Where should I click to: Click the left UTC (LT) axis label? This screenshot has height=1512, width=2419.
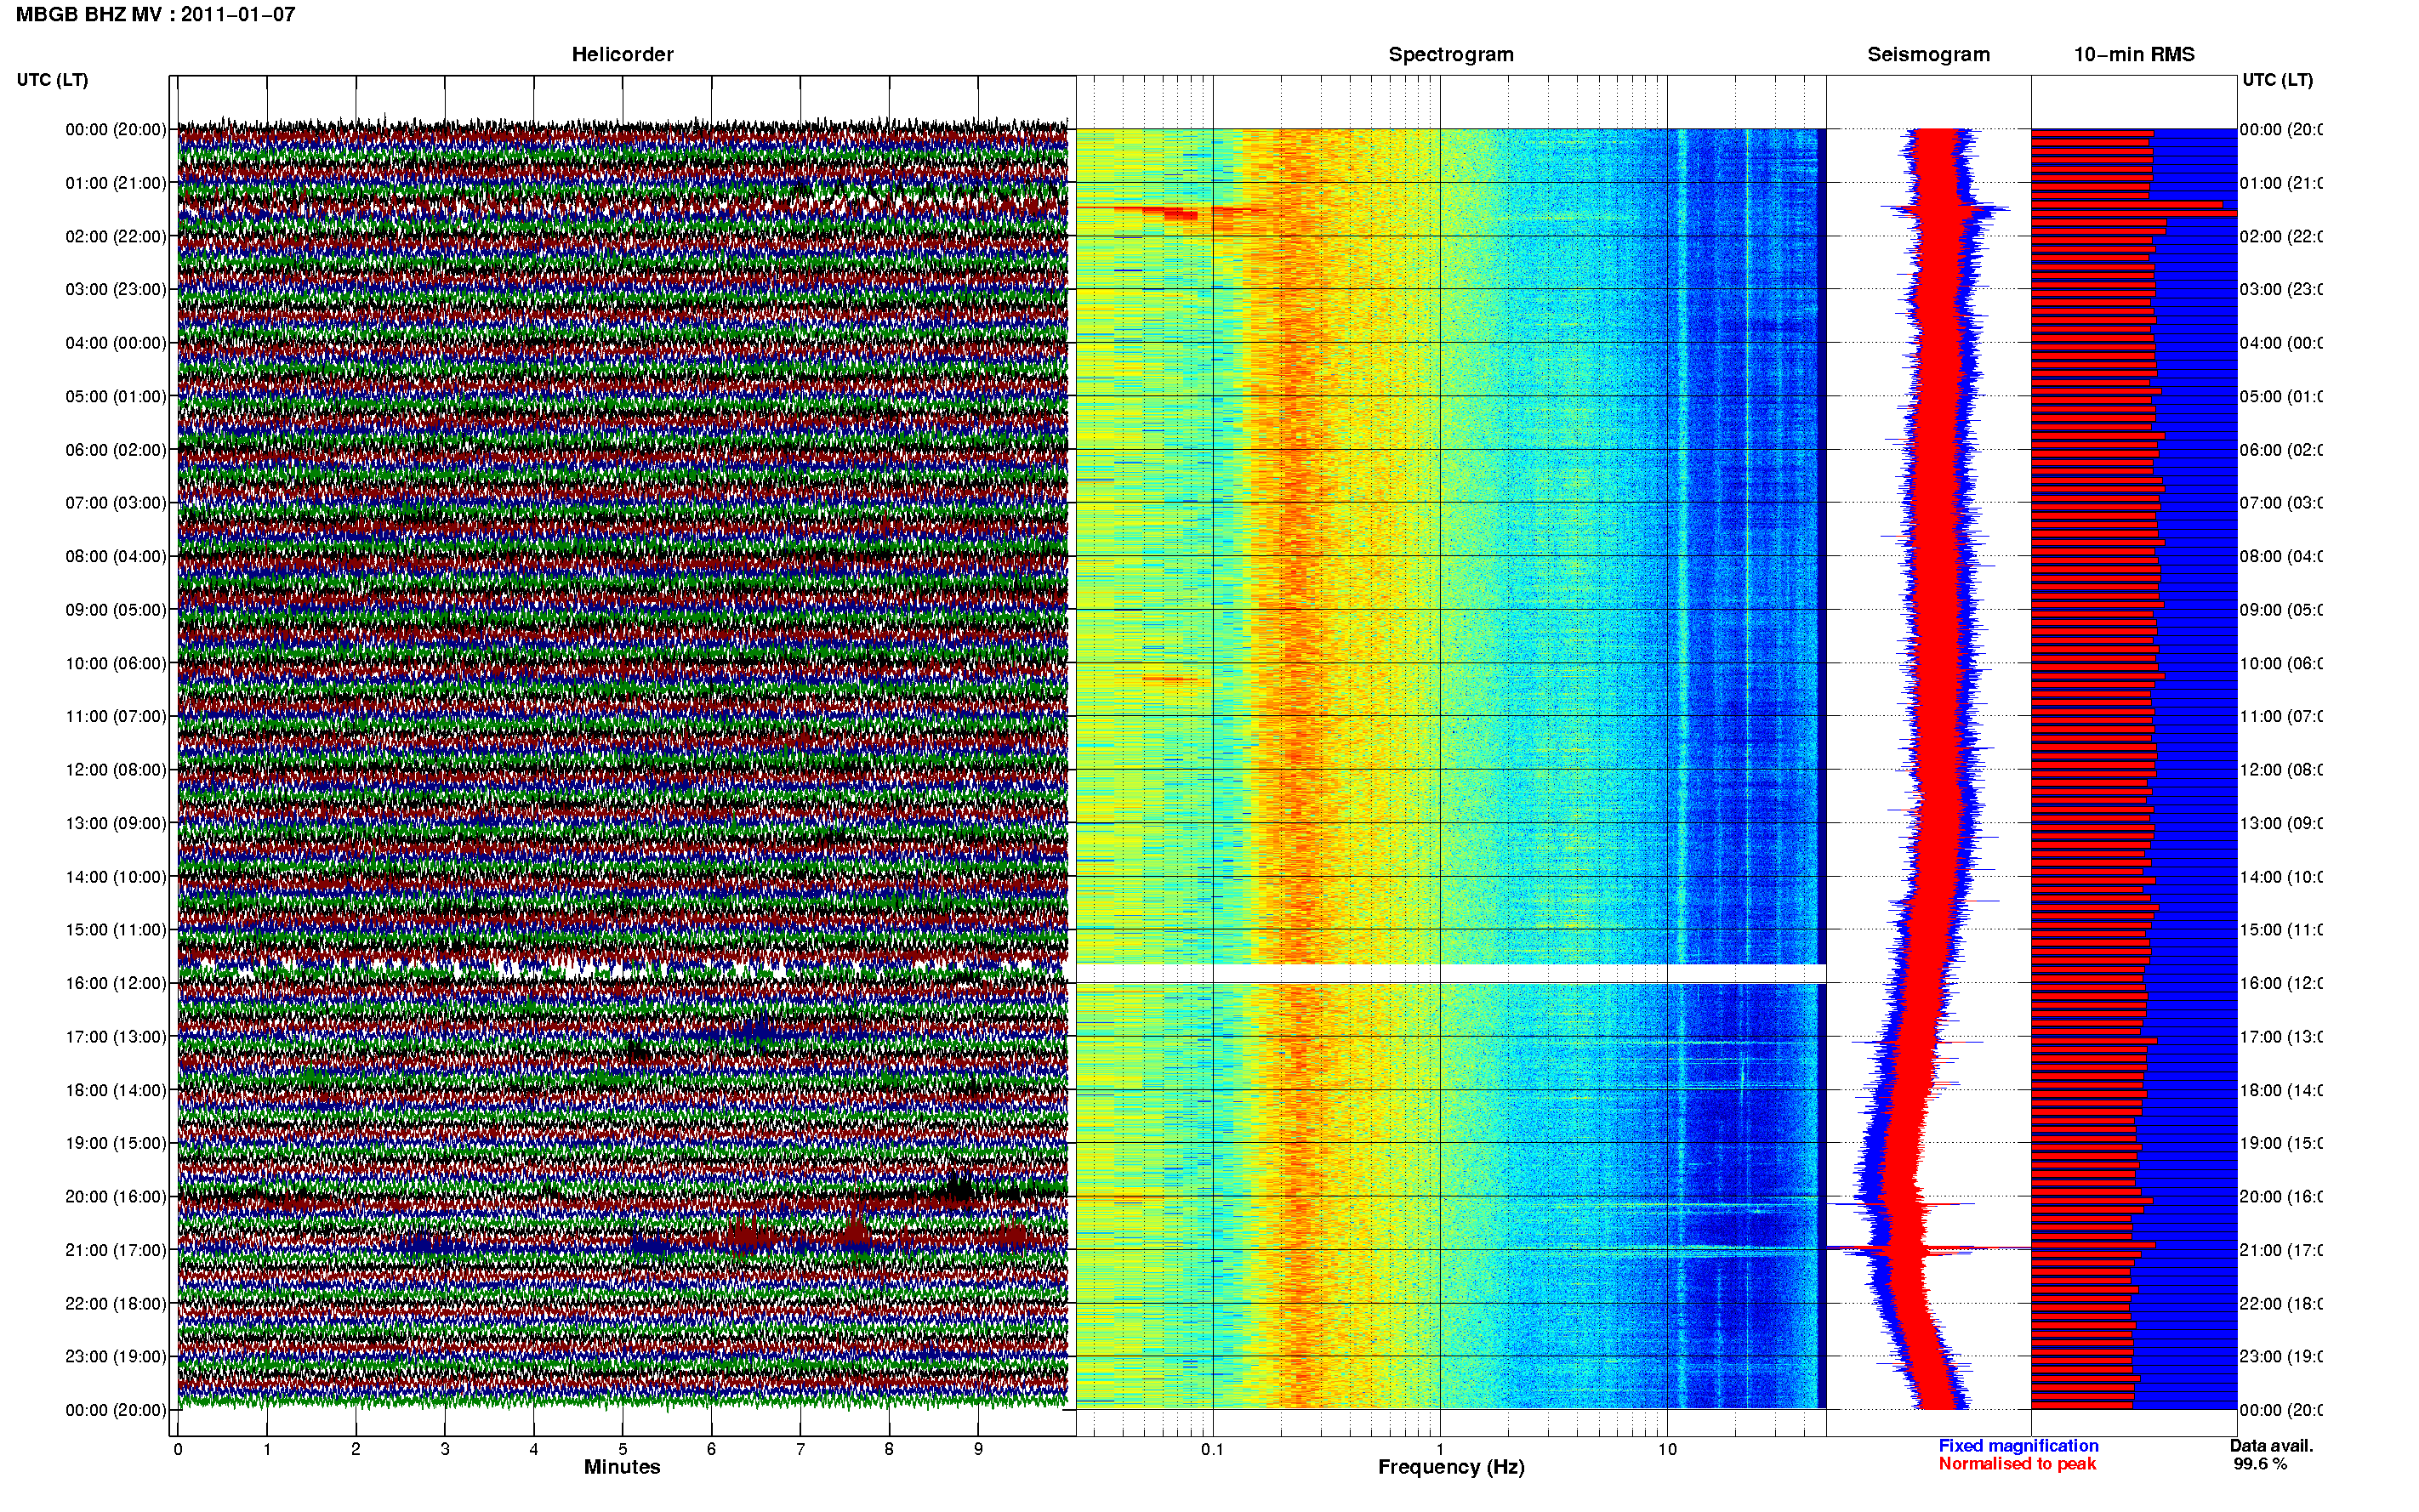(x=52, y=80)
